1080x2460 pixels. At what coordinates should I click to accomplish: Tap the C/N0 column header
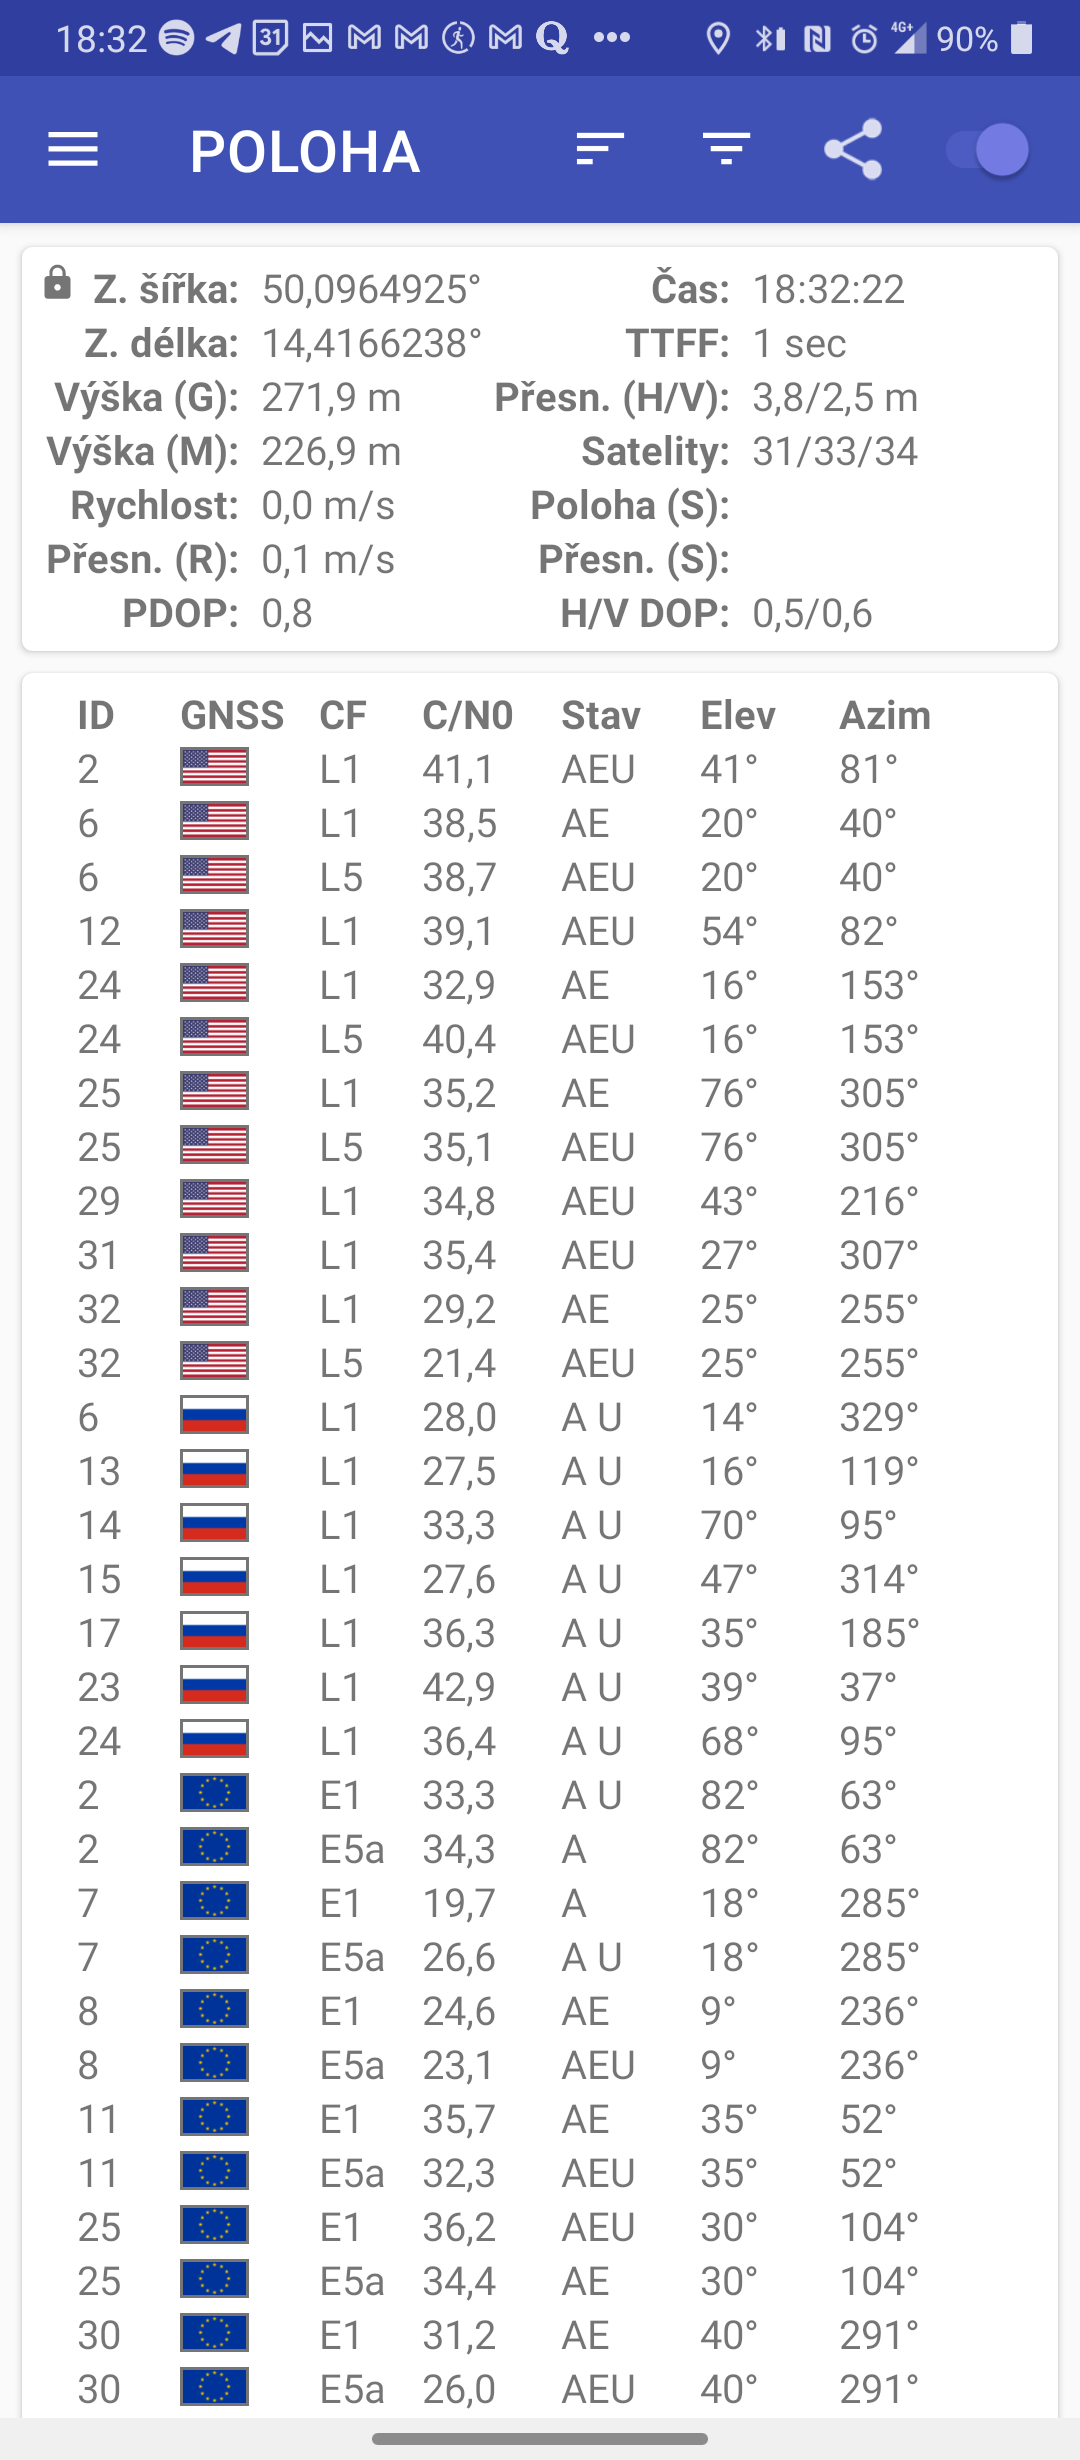click(467, 715)
